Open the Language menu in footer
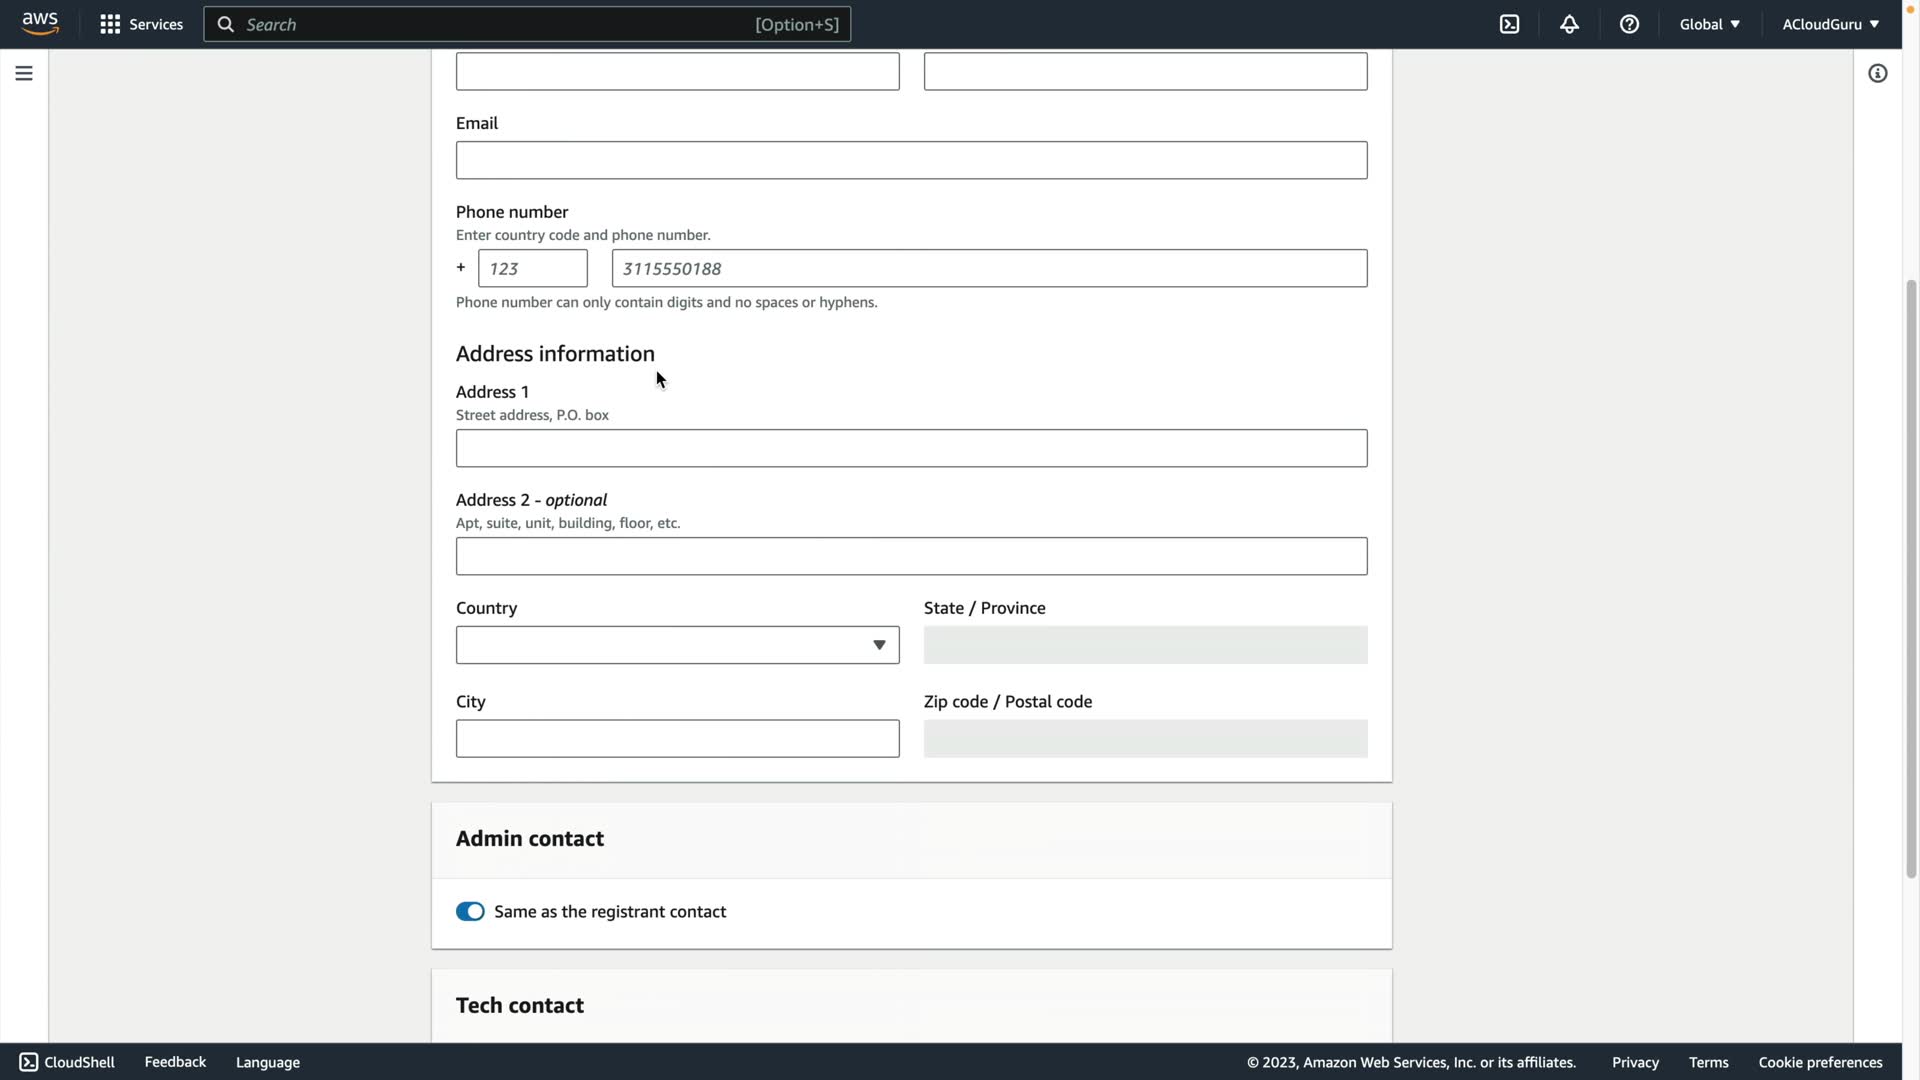The width and height of the screenshot is (1920, 1080). pos(267,1062)
